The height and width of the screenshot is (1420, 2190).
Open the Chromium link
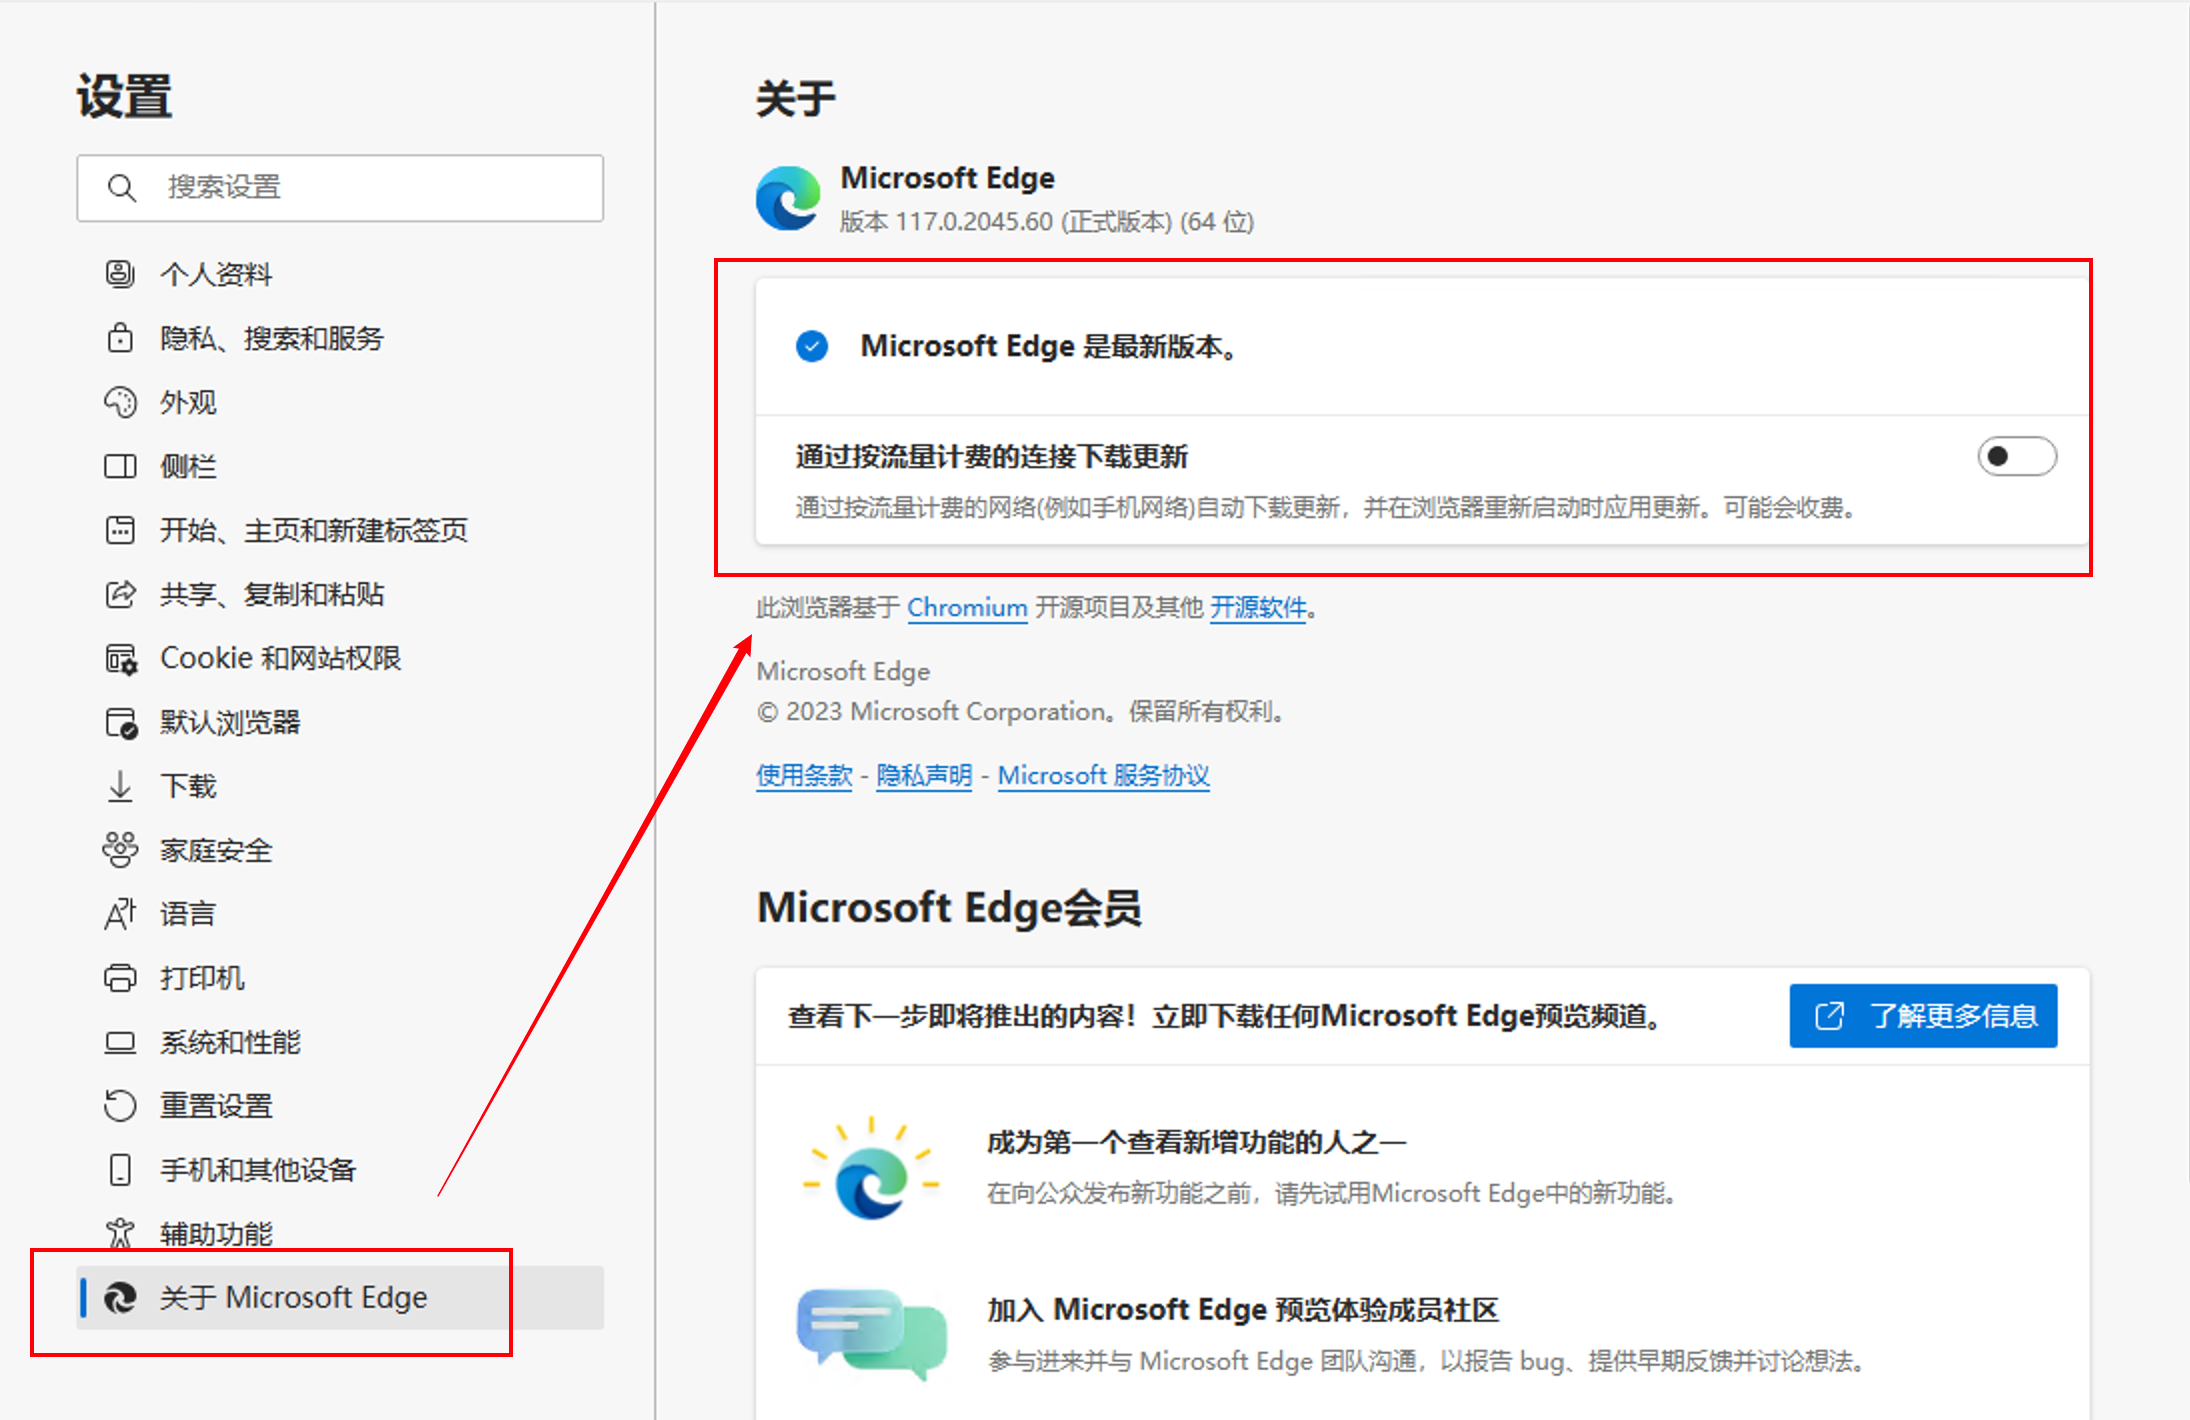[967, 608]
